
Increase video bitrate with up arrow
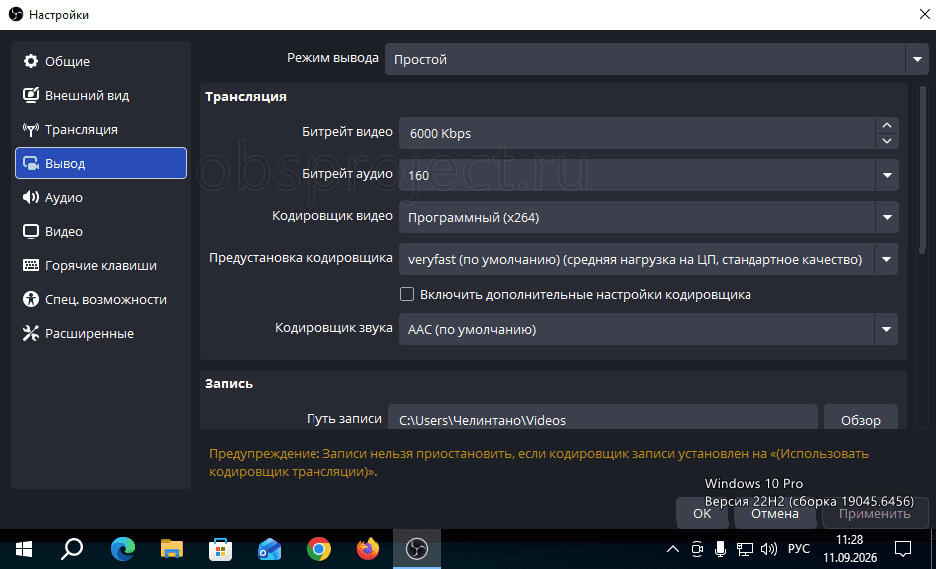click(887, 125)
